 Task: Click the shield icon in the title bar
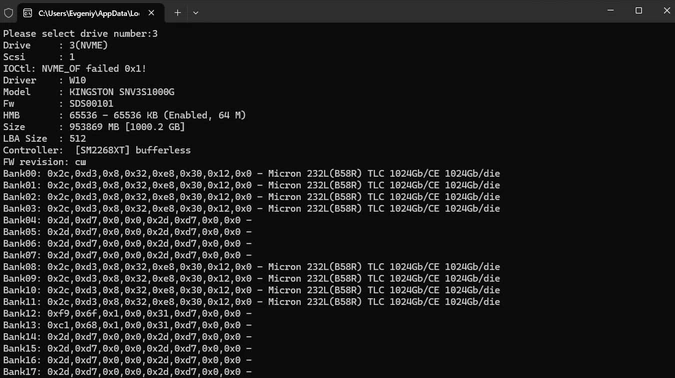[x=8, y=13]
